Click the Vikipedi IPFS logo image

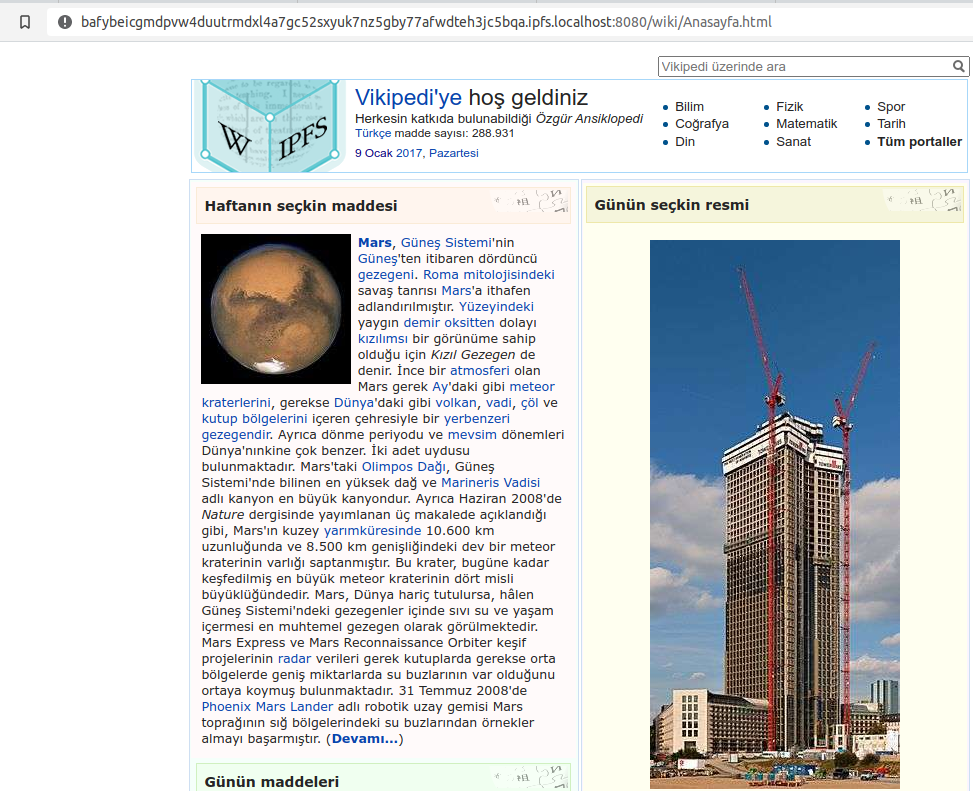[270, 126]
